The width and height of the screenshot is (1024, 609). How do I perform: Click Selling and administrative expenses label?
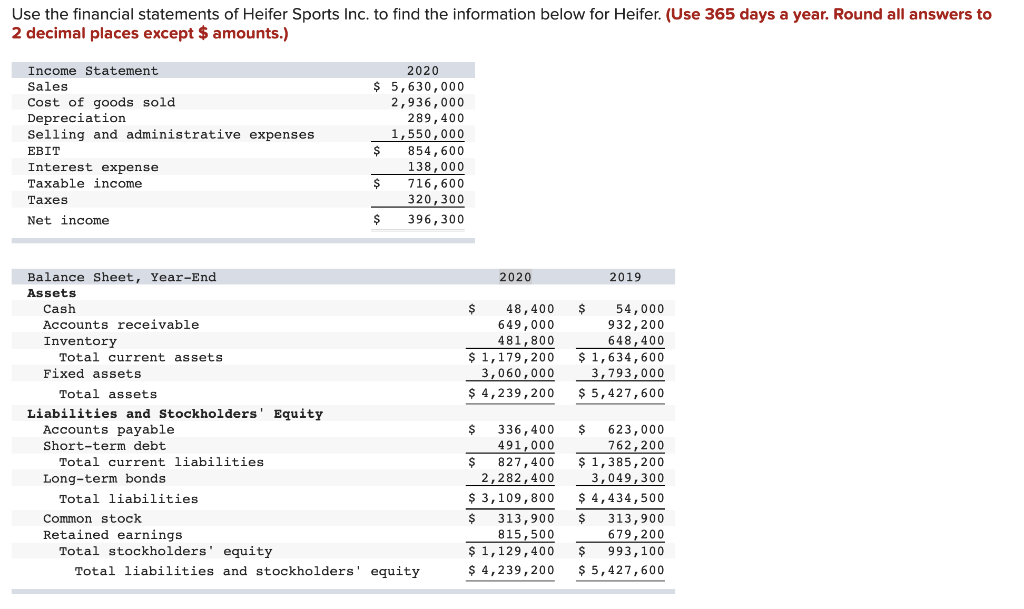pos(170,134)
